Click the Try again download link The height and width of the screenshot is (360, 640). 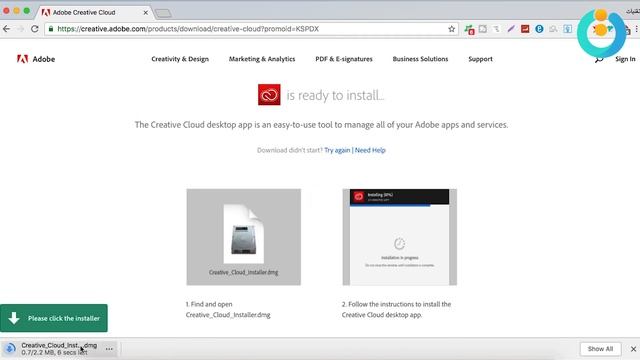(x=337, y=150)
